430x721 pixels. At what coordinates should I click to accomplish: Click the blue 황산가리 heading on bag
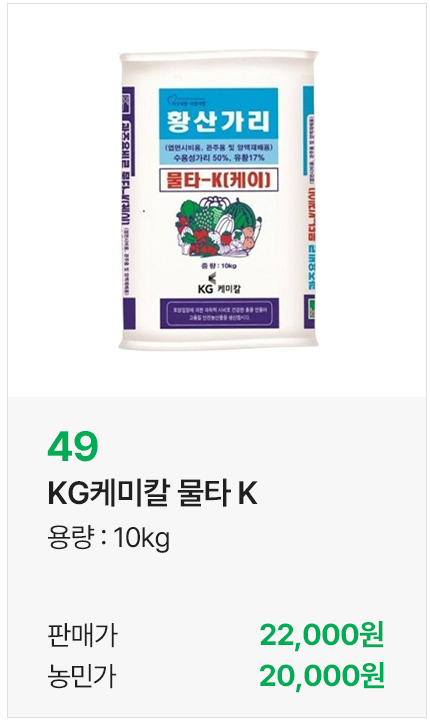[218, 120]
